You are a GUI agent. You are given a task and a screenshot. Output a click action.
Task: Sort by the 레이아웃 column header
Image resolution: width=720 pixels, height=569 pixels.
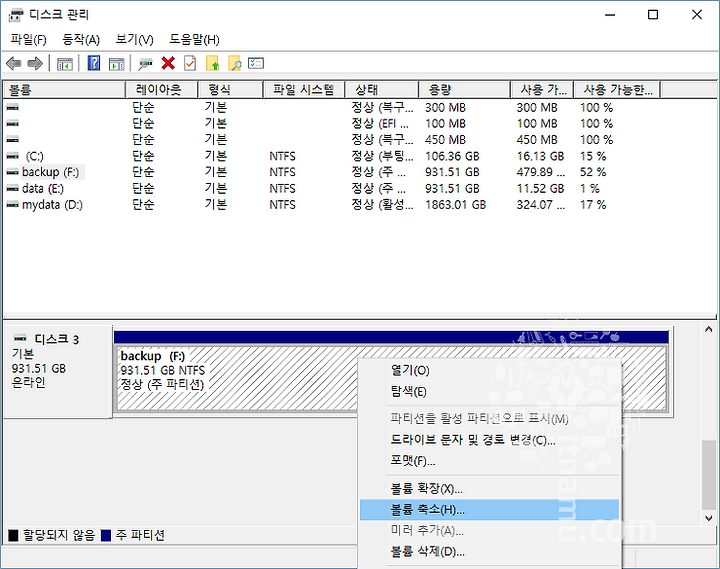(162, 90)
